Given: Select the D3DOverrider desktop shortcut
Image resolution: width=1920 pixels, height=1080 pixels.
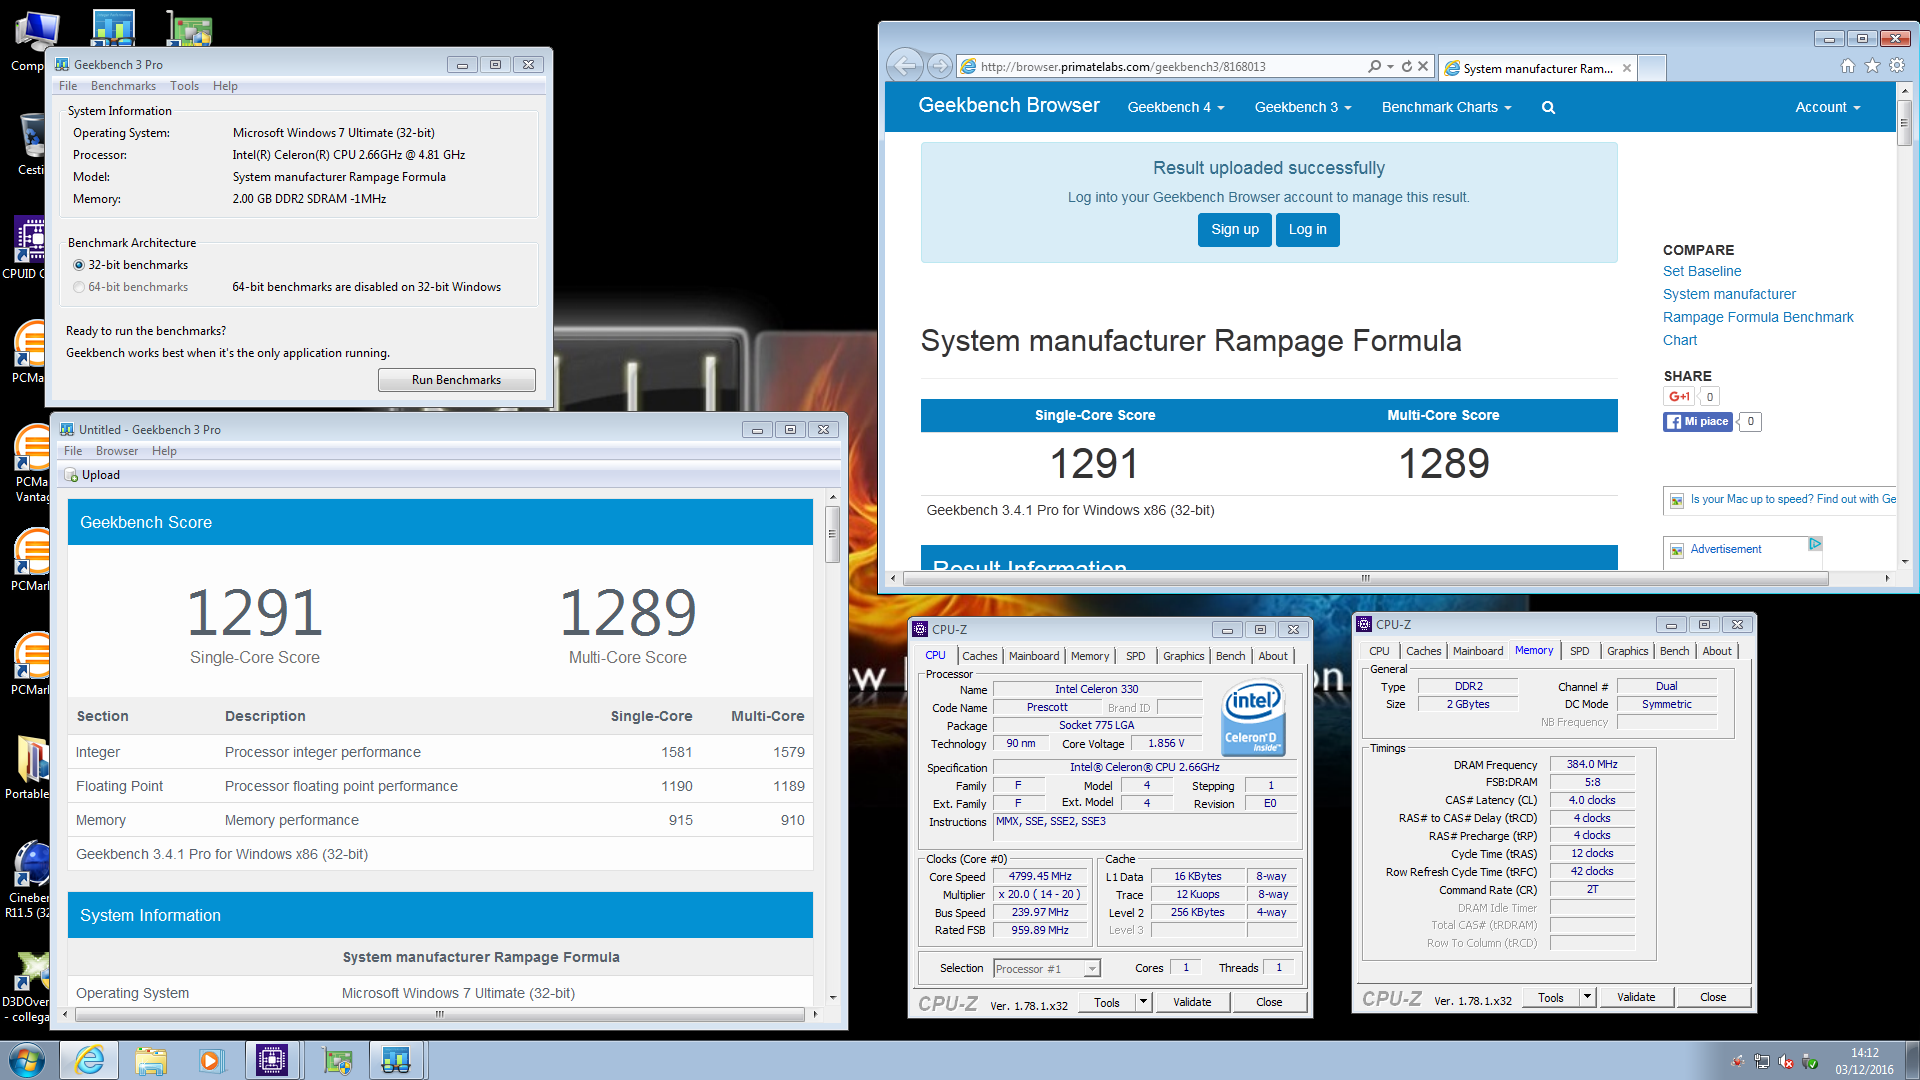Looking at the screenshot, I should point(26,986).
